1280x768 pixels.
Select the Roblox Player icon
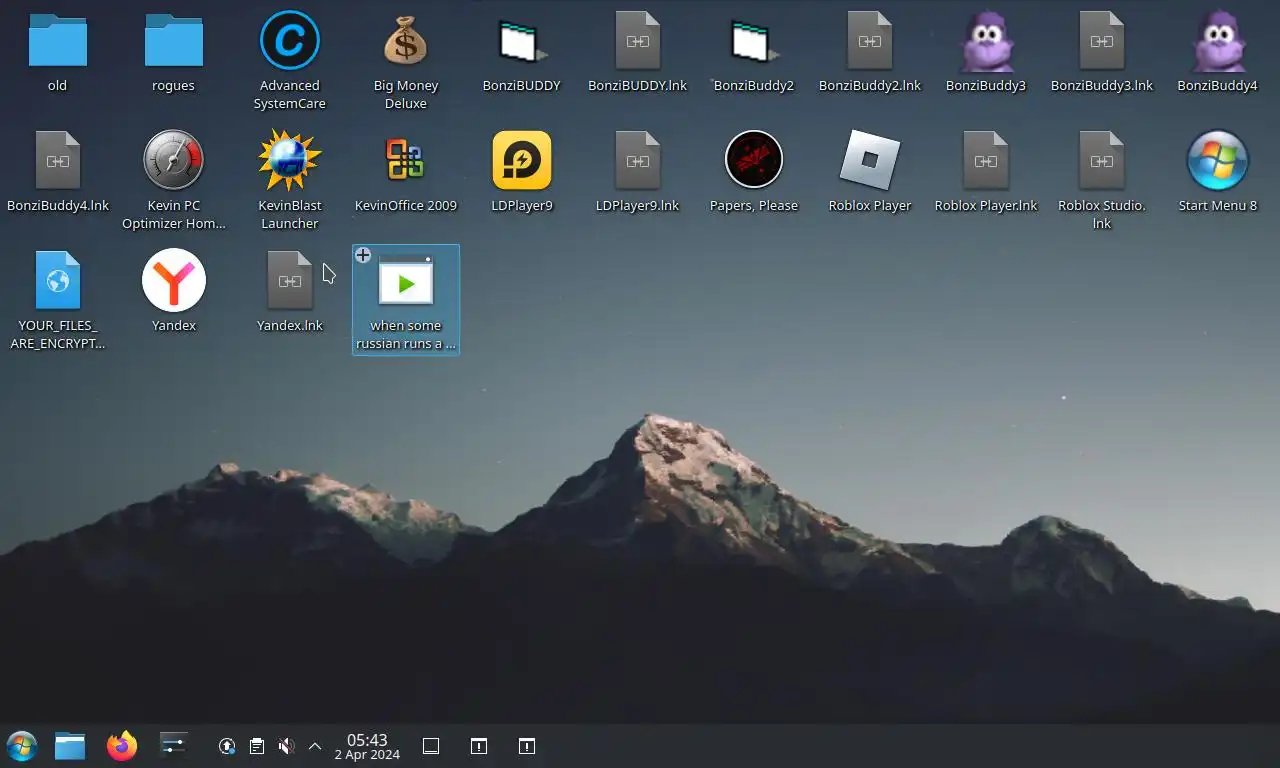coord(869,160)
